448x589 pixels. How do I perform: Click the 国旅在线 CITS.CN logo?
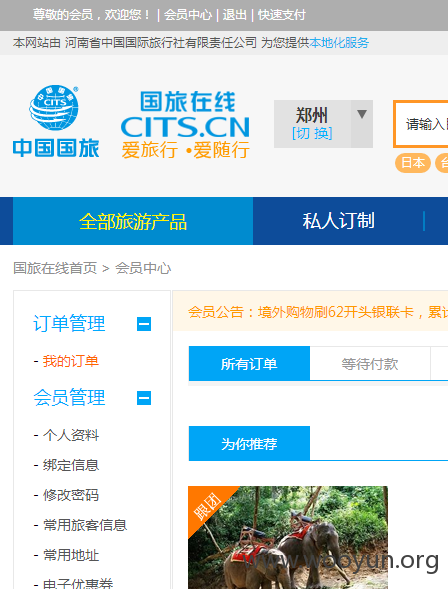[x=185, y=125]
